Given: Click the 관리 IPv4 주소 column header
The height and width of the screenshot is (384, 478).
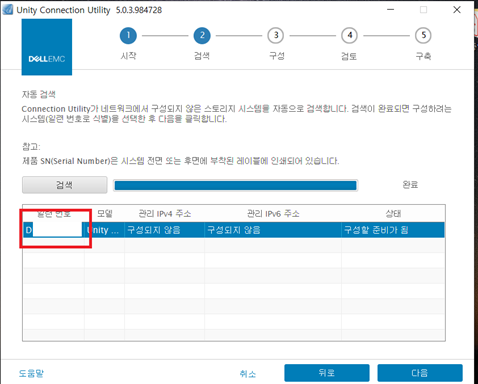Looking at the screenshot, I should pyautogui.click(x=165, y=213).
